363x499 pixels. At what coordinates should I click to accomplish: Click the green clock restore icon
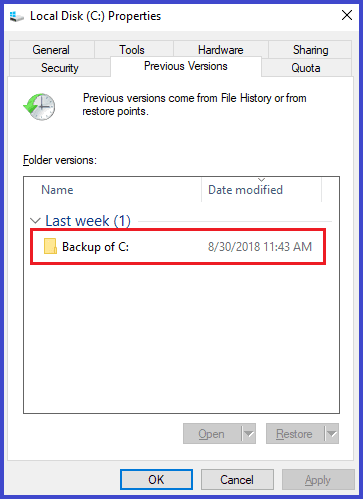click(x=39, y=106)
